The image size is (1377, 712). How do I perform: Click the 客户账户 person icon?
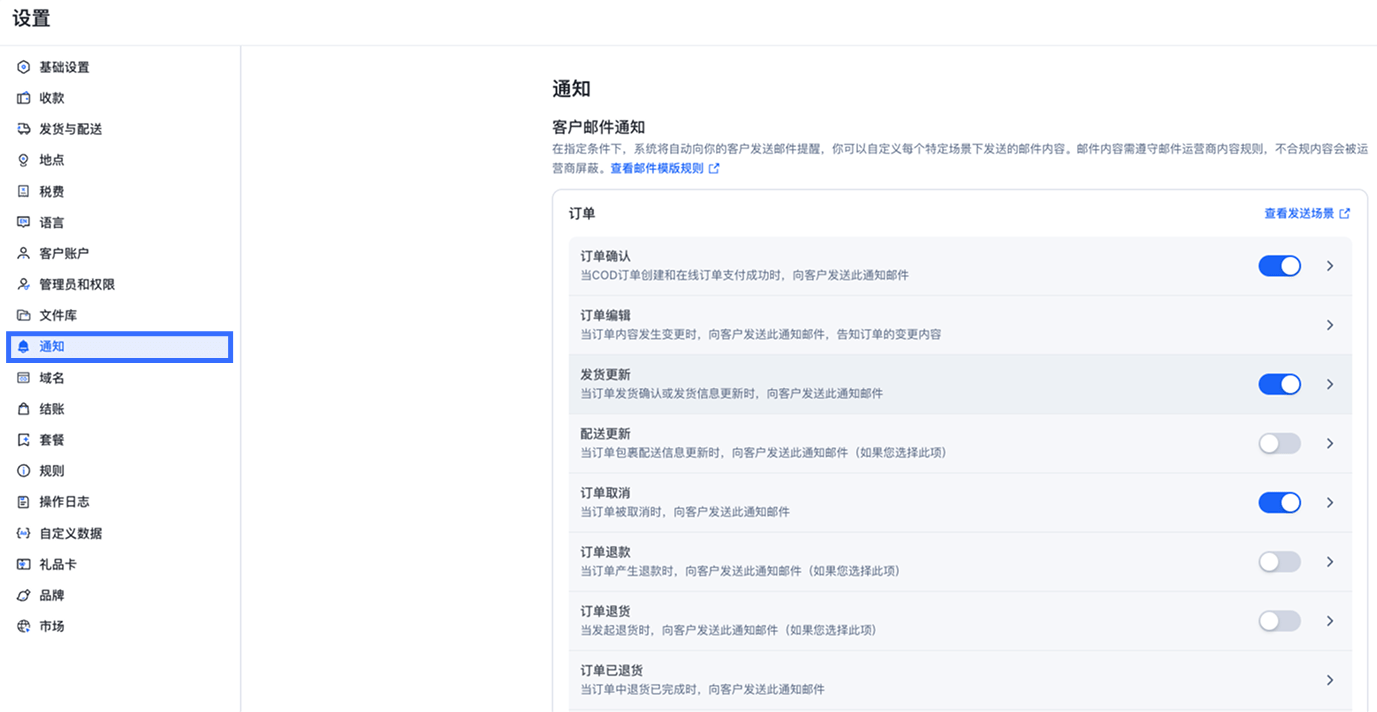coord(22,252)
